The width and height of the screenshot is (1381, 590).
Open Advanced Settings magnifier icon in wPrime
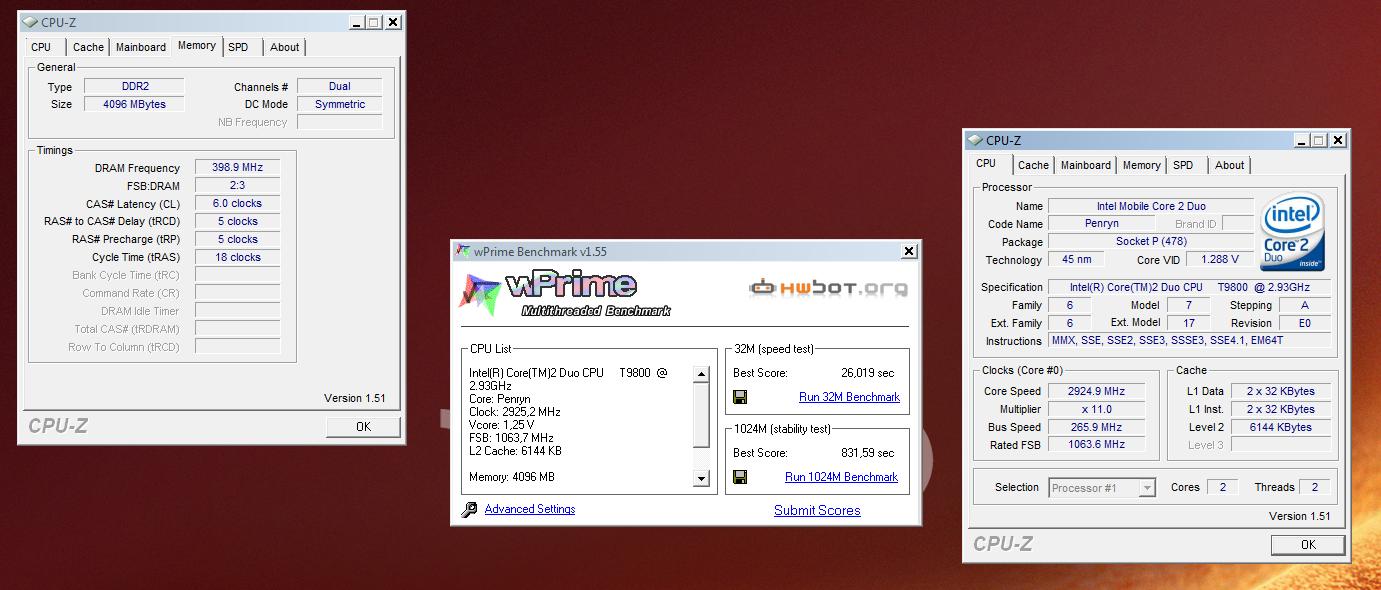[x=469, y=510]
